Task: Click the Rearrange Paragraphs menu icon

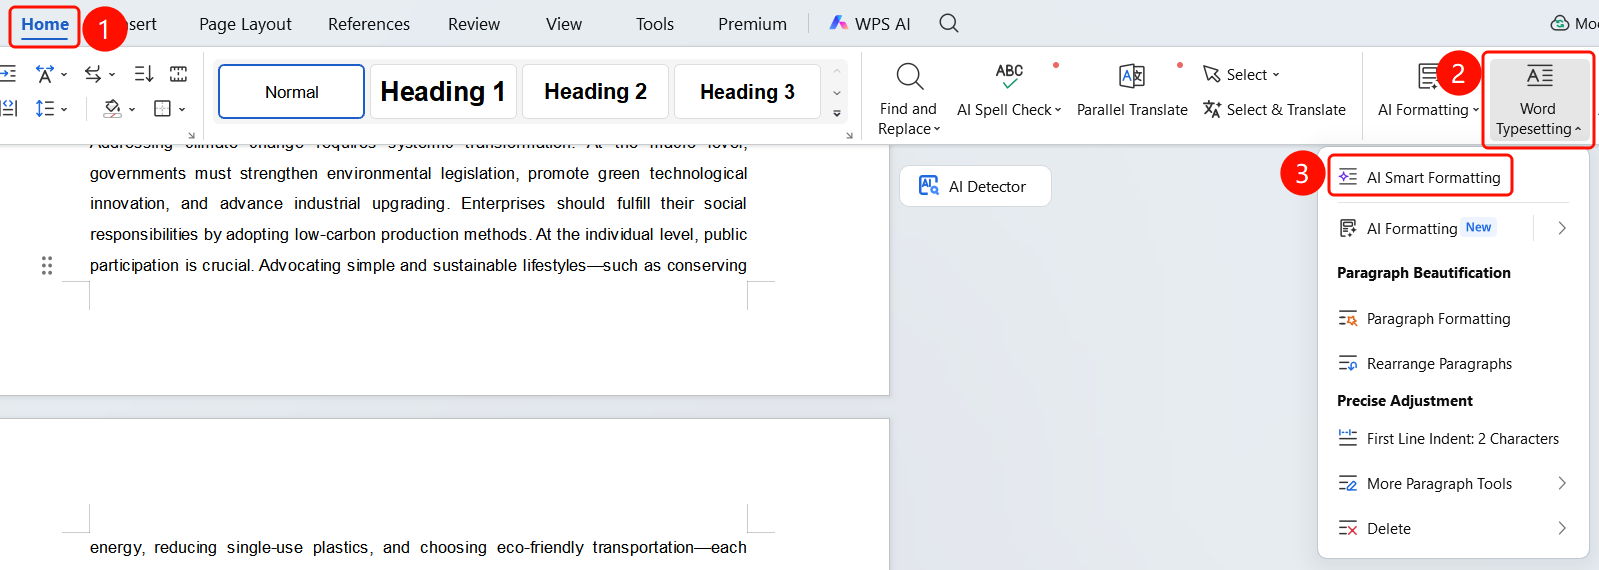Action: 1348,364
